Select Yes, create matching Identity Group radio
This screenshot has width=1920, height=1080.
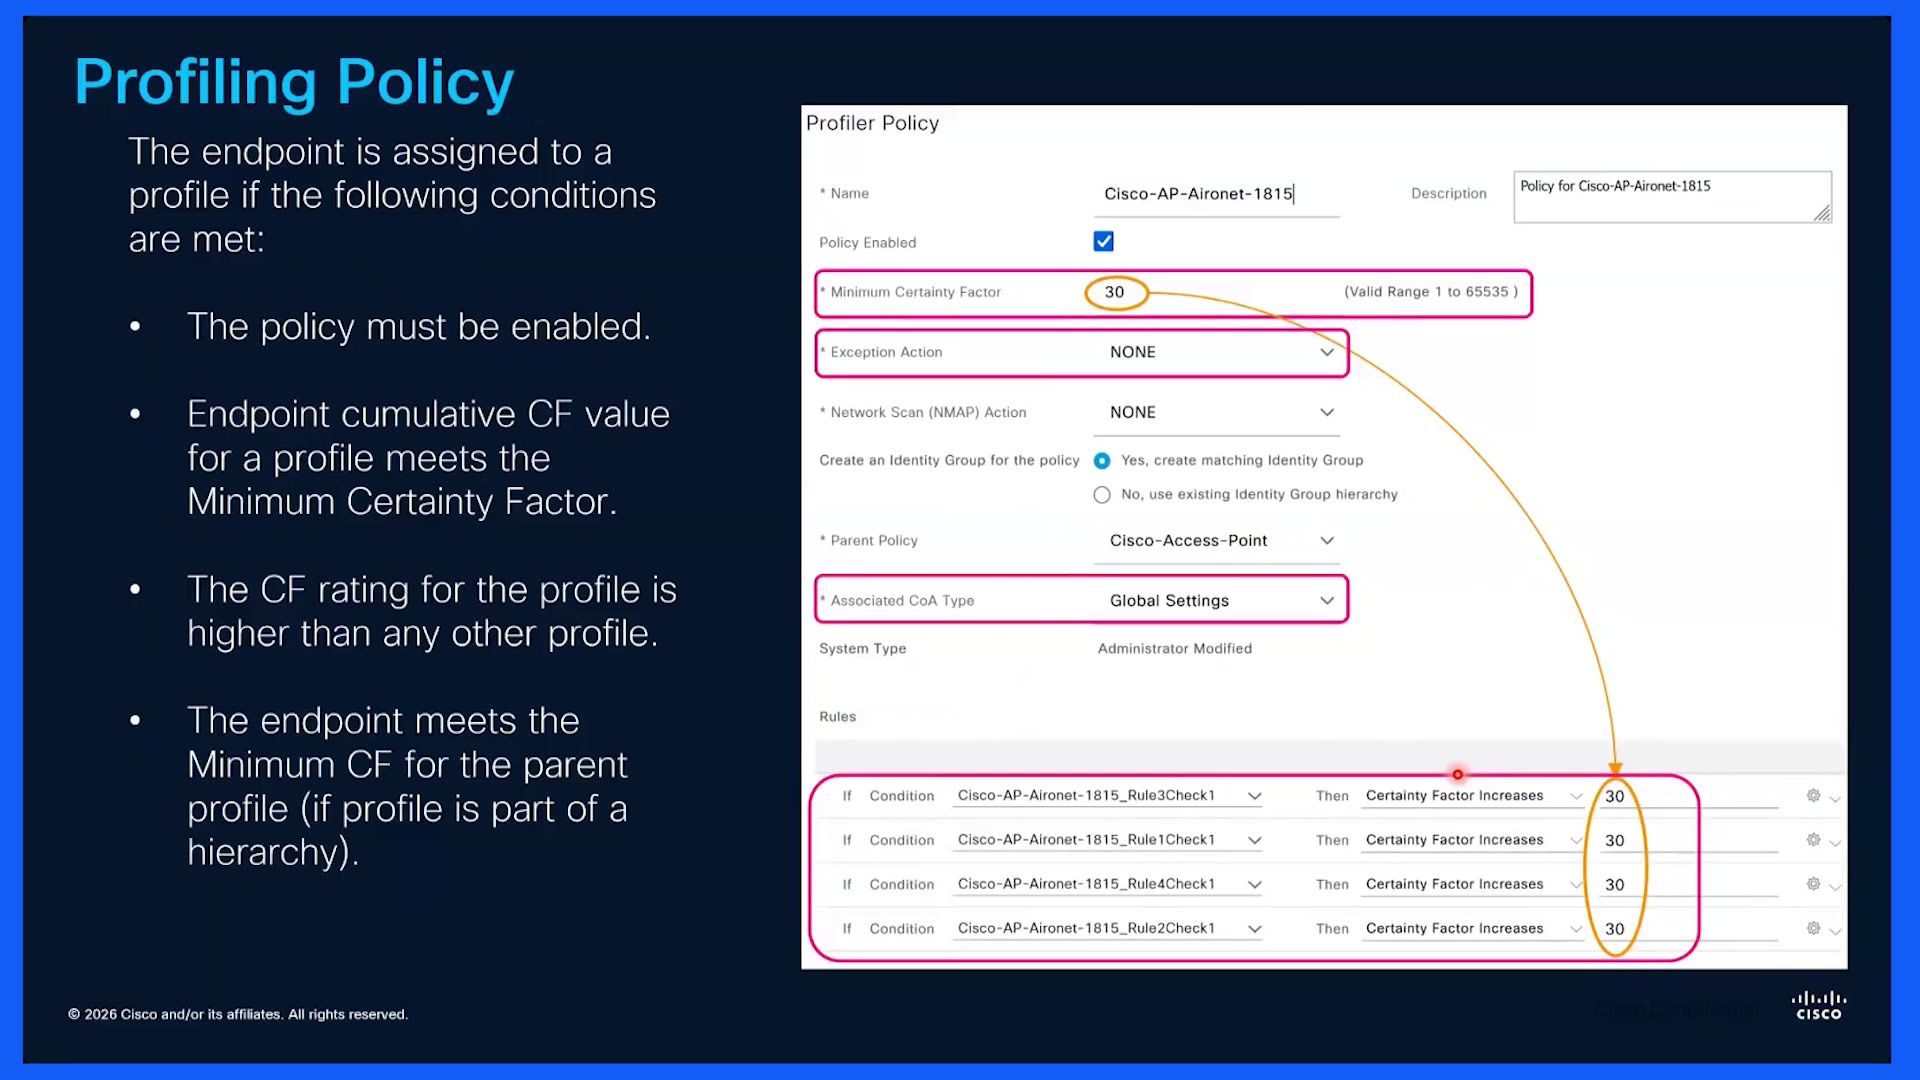[x=1102, y=461]
